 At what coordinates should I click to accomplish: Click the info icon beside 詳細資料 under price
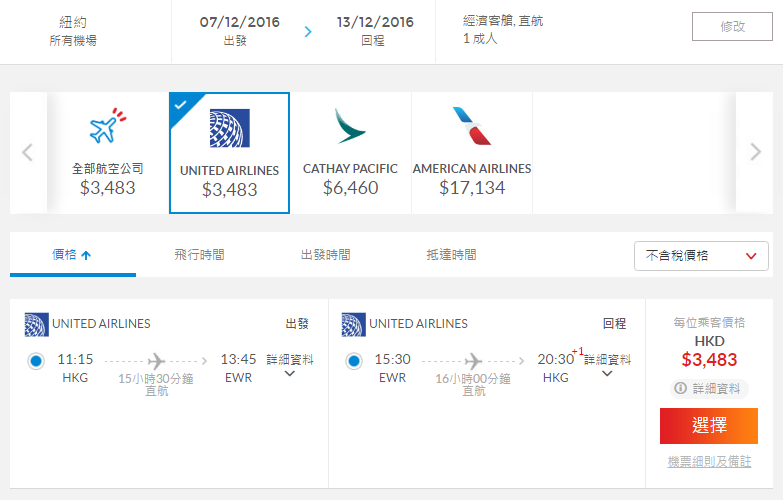[x=680, y=388]
